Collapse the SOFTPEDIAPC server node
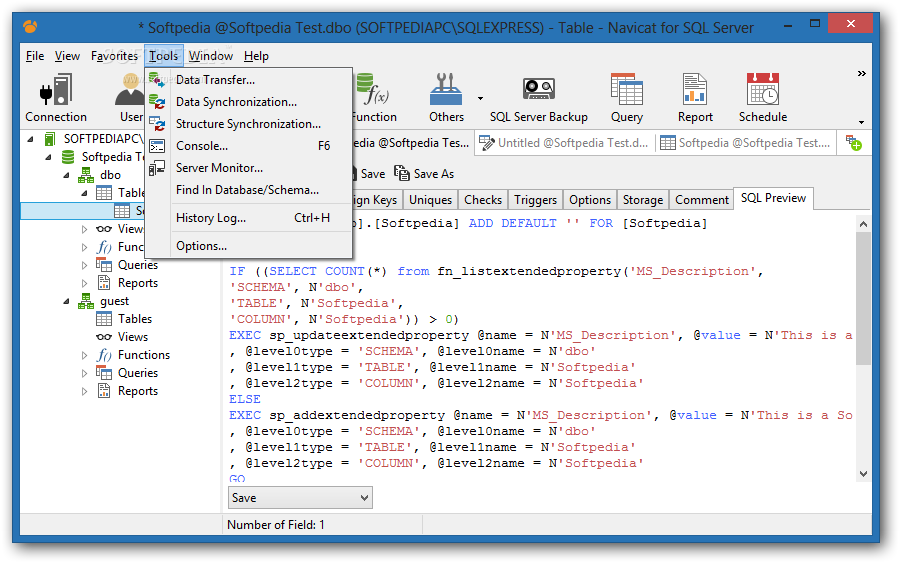Screen dimensions: 900x563 coord(30,139)
